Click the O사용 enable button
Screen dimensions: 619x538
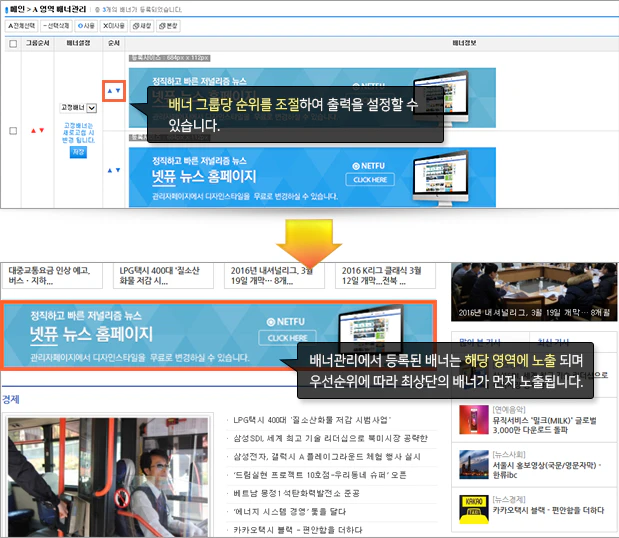86,26
